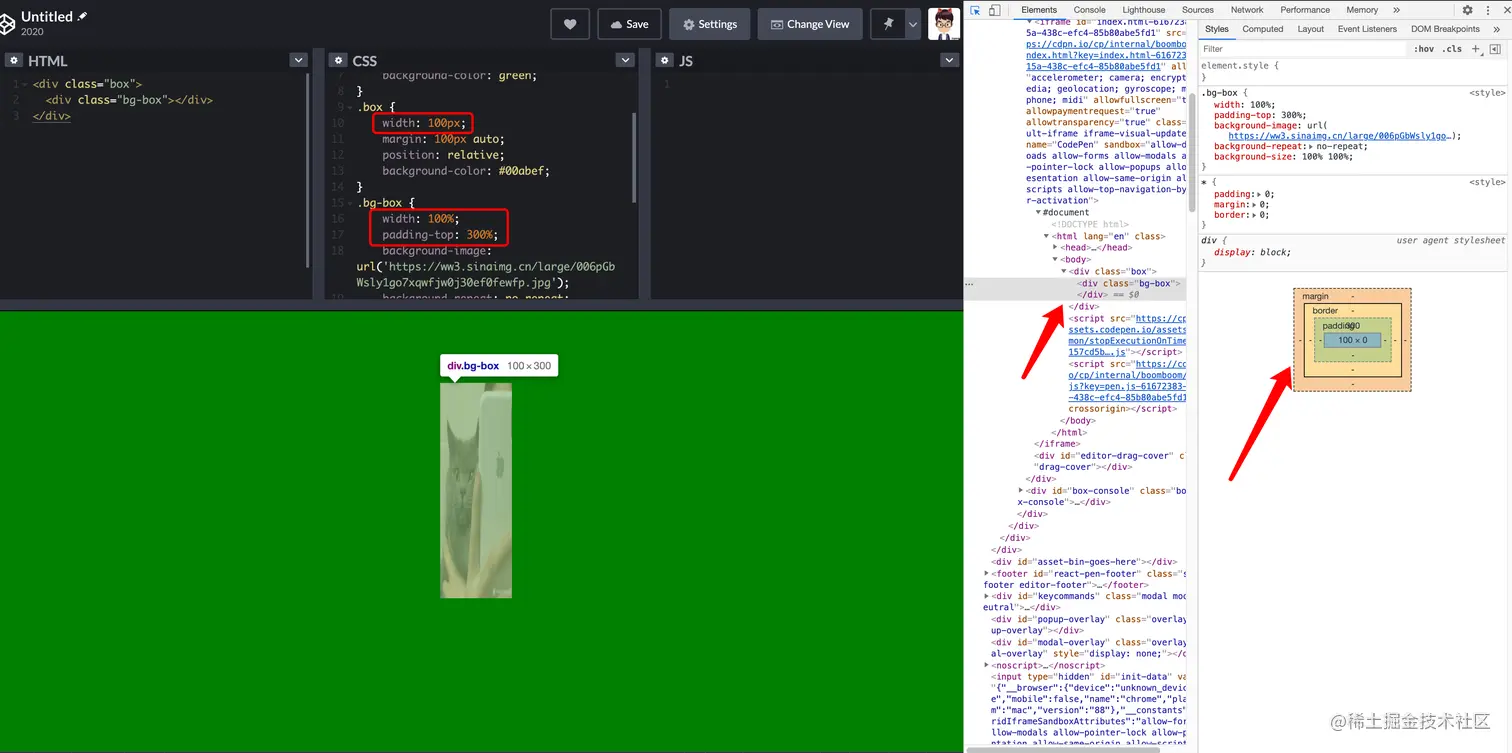This screenshot has width=1512, height=753.
Task: Expand the HTML panel dropdown chevron
Action: [298, 60]
